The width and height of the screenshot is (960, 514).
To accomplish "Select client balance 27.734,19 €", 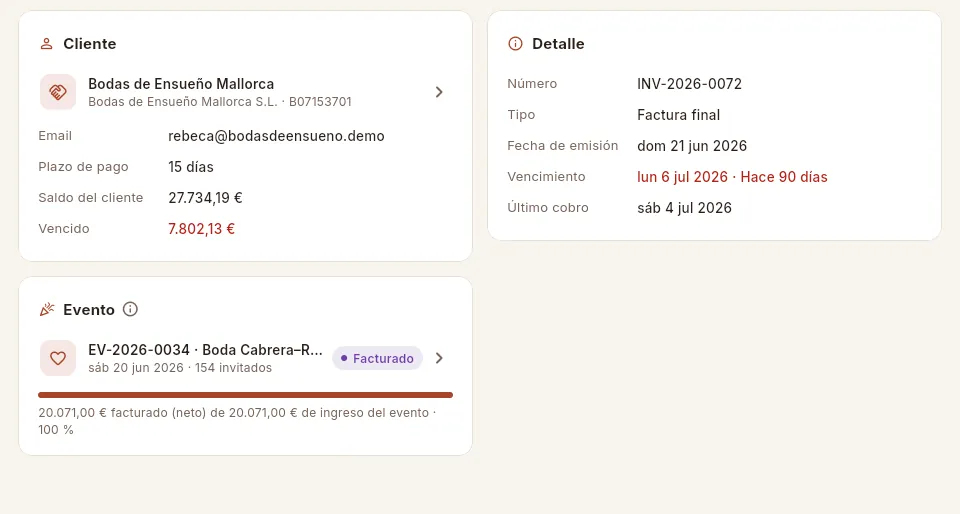I will coord(205,198).
